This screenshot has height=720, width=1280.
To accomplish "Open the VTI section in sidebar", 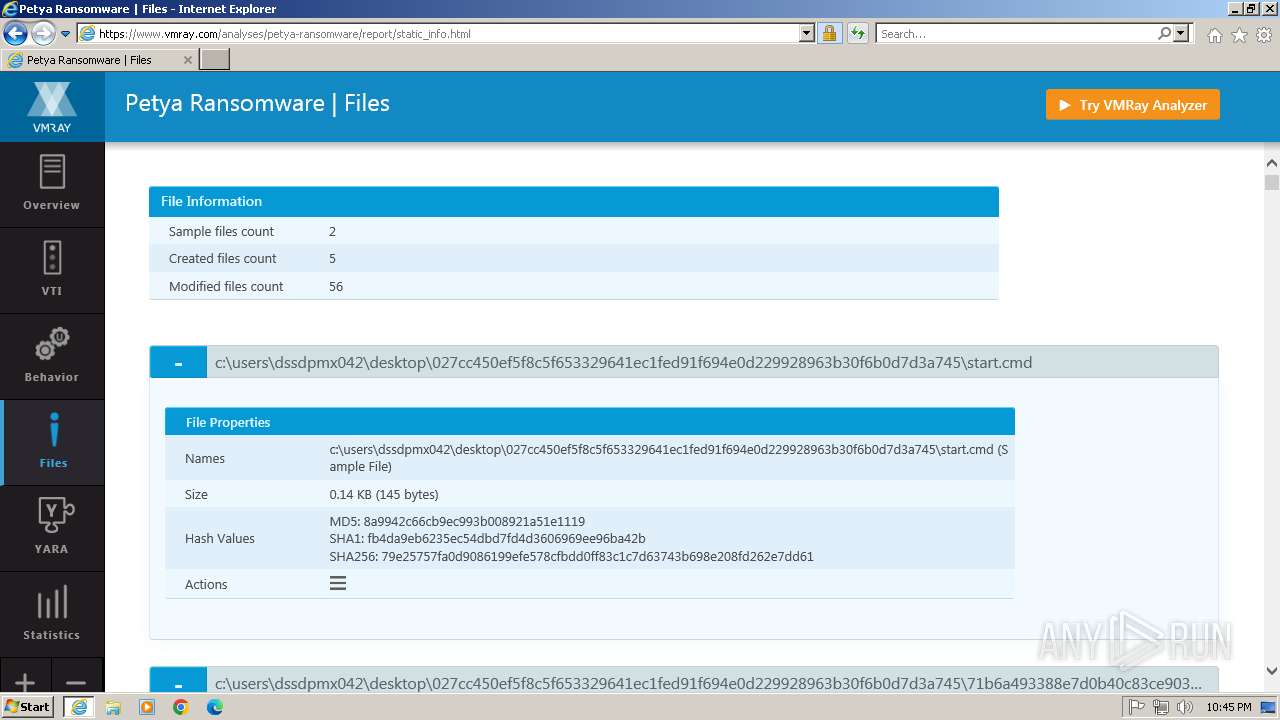I will coord(52,270).
